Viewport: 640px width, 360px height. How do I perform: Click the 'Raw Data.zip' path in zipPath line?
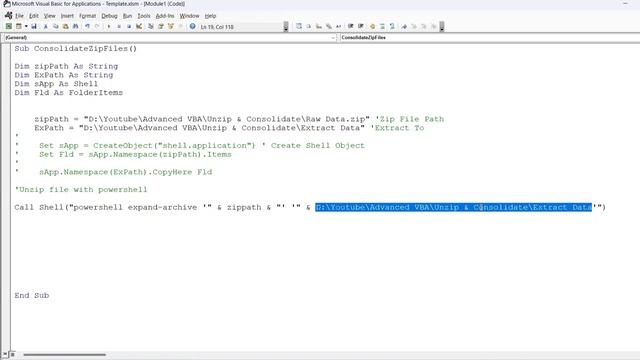coord(335,119)
